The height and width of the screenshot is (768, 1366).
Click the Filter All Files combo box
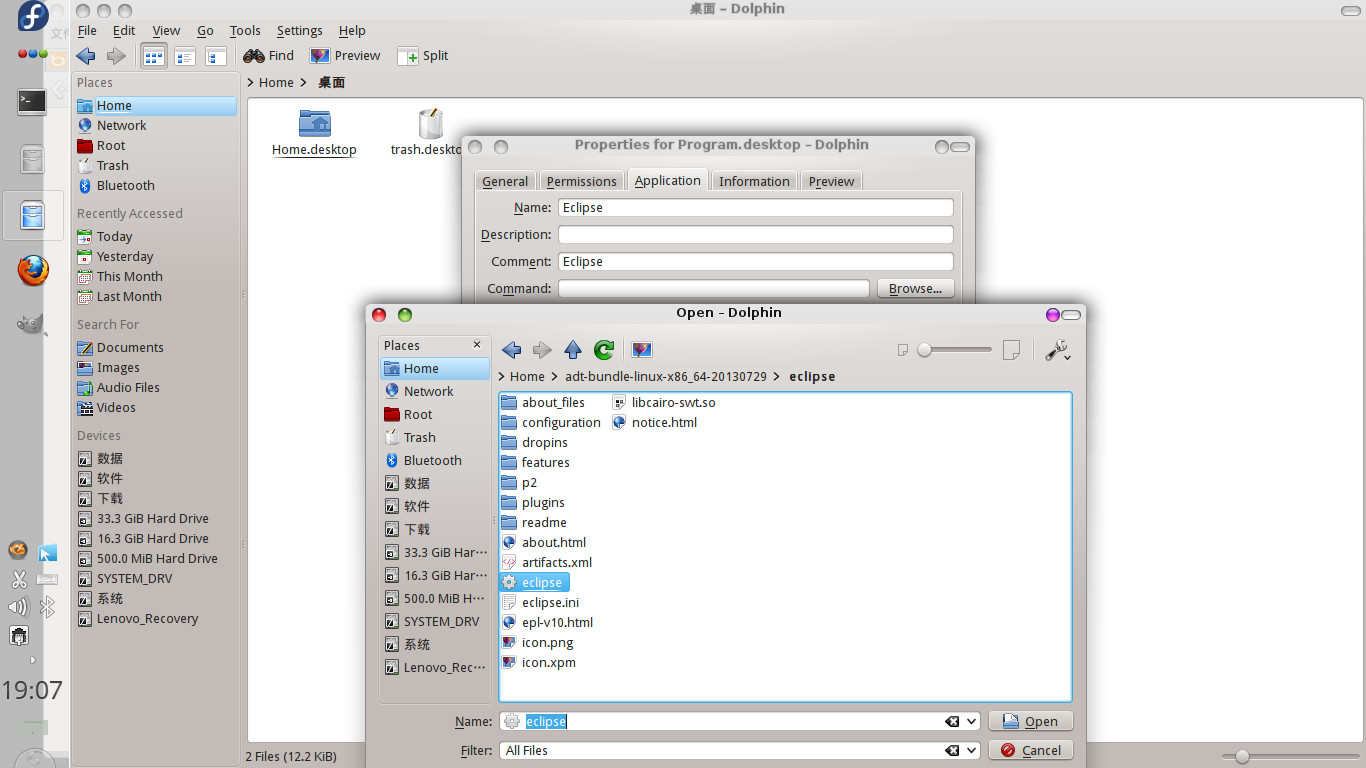[x=740, y=750]
